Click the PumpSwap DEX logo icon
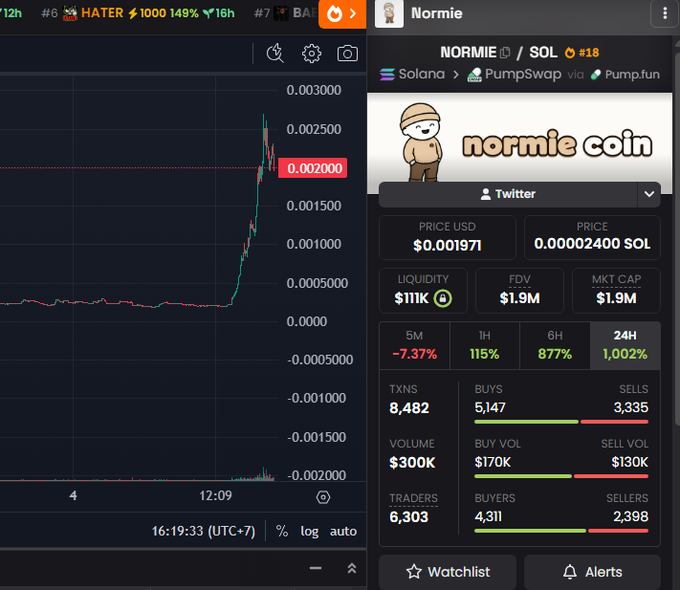The image size is (680, 590). point(474,75)
